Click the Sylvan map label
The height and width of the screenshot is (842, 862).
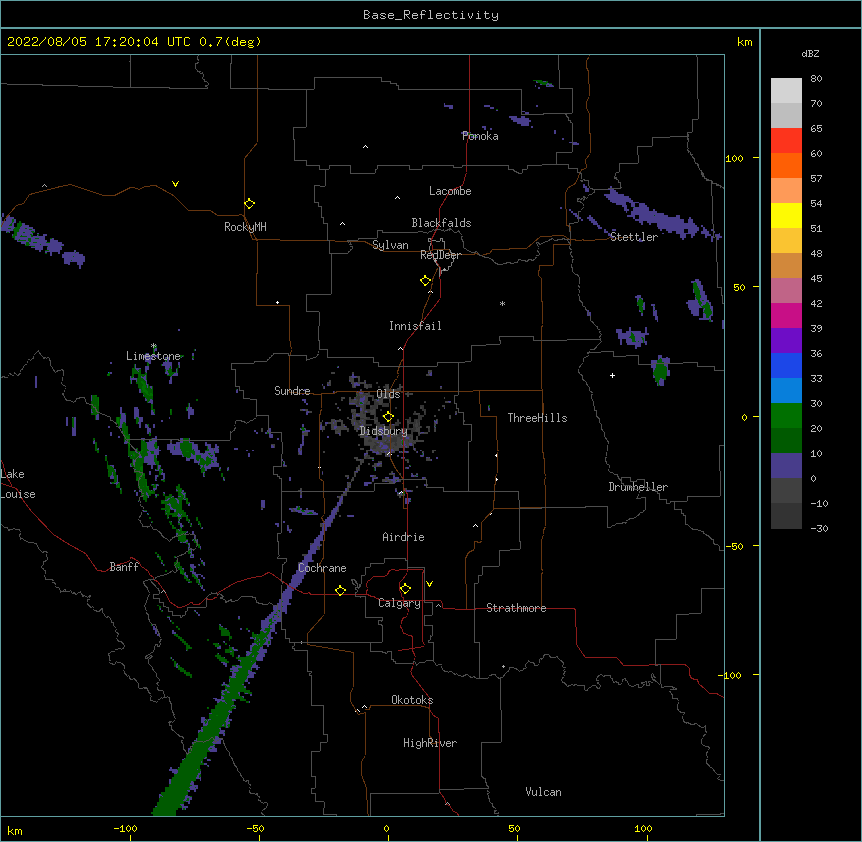pos(390,245)
